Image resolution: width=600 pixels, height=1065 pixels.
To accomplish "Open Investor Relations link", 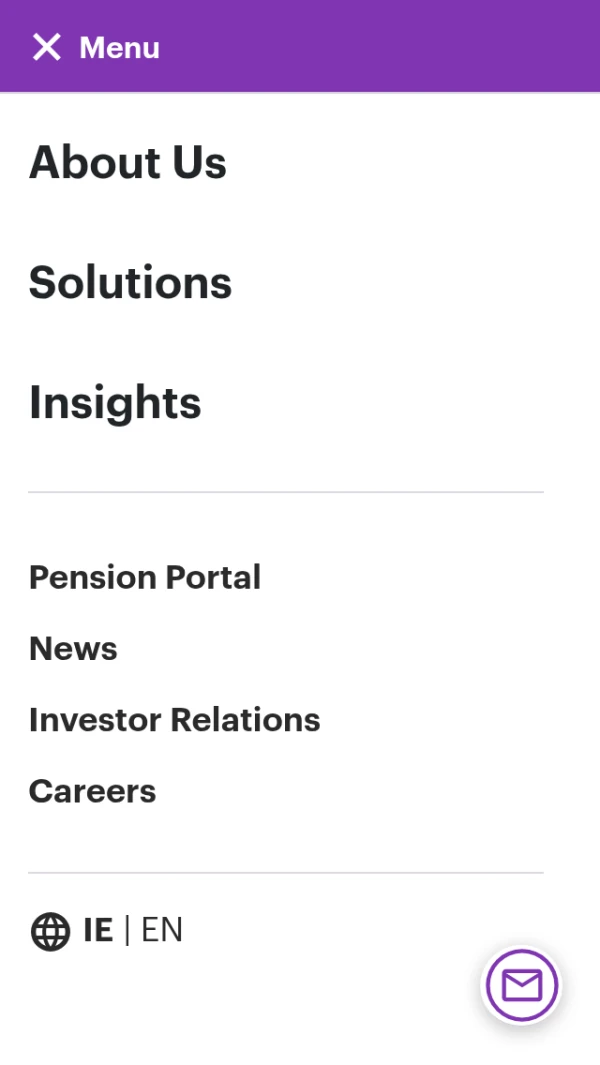I will pos(175,720).
